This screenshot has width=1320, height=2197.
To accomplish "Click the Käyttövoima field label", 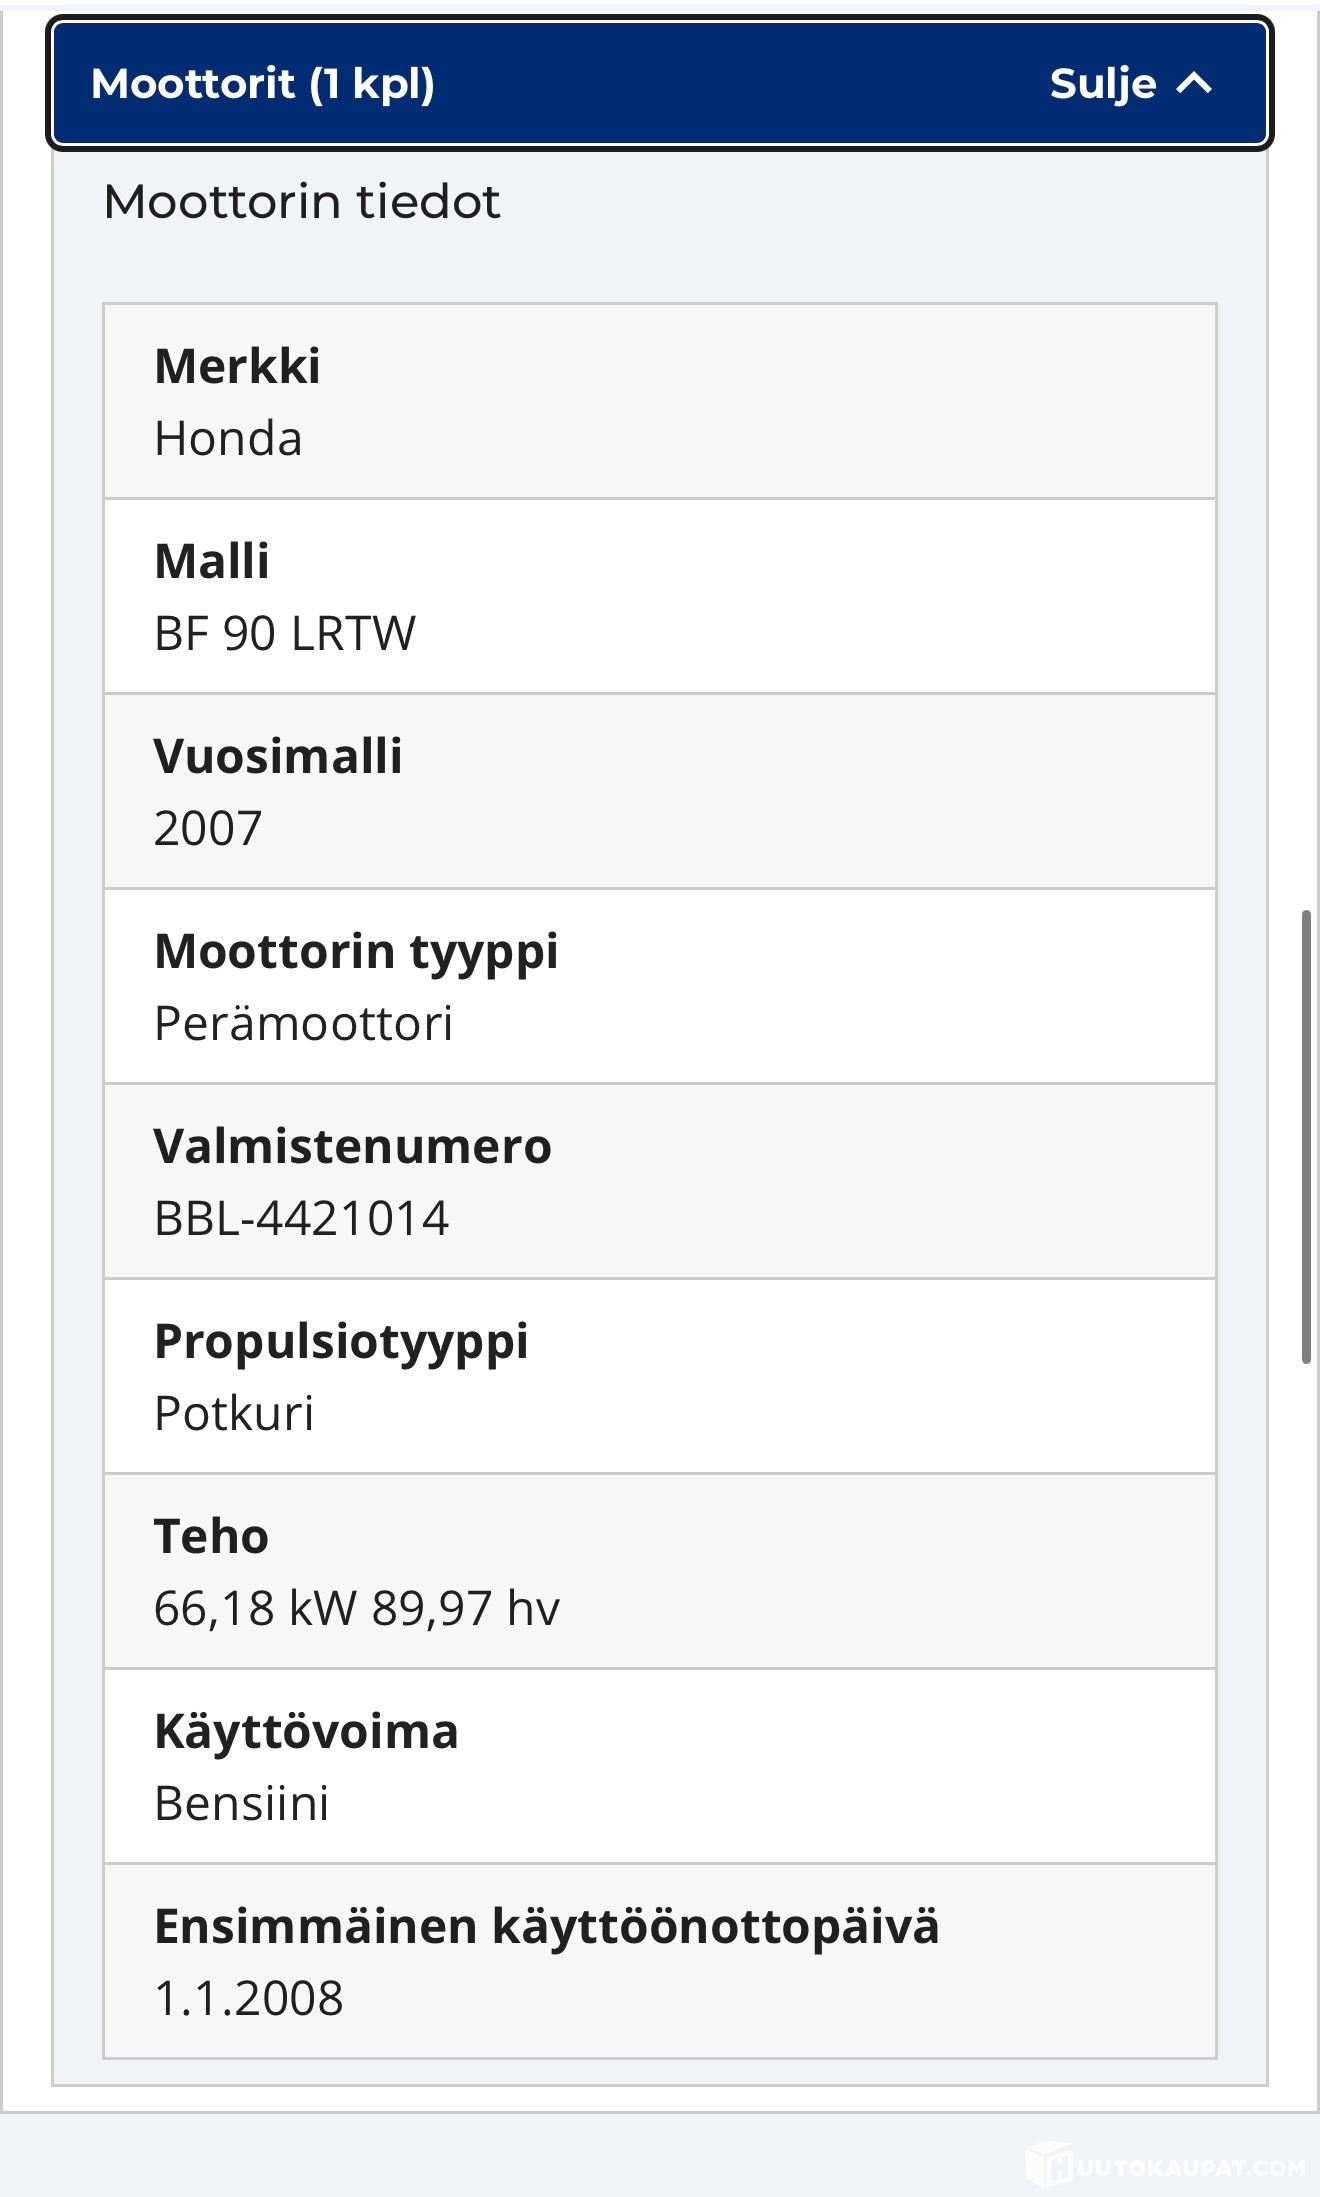I will coord(307,1731).
